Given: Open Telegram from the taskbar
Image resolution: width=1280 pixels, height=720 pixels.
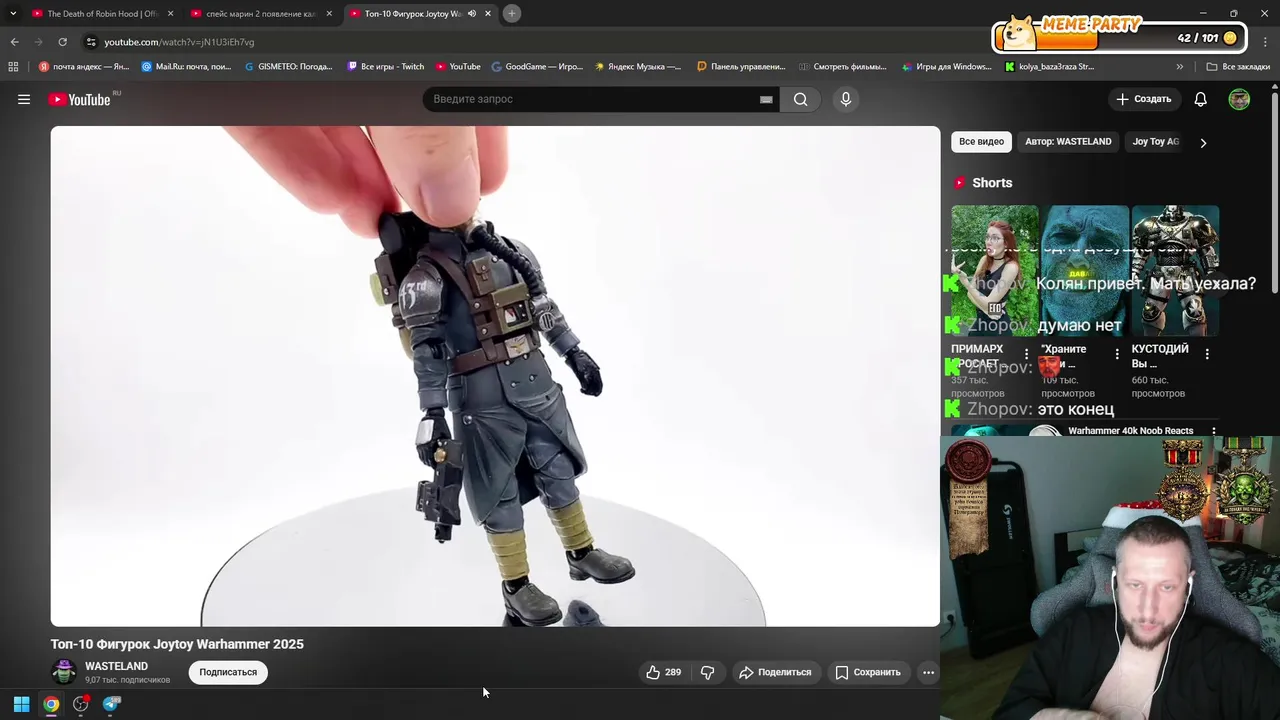Looking at the screenshot, I should coord(111,704).
